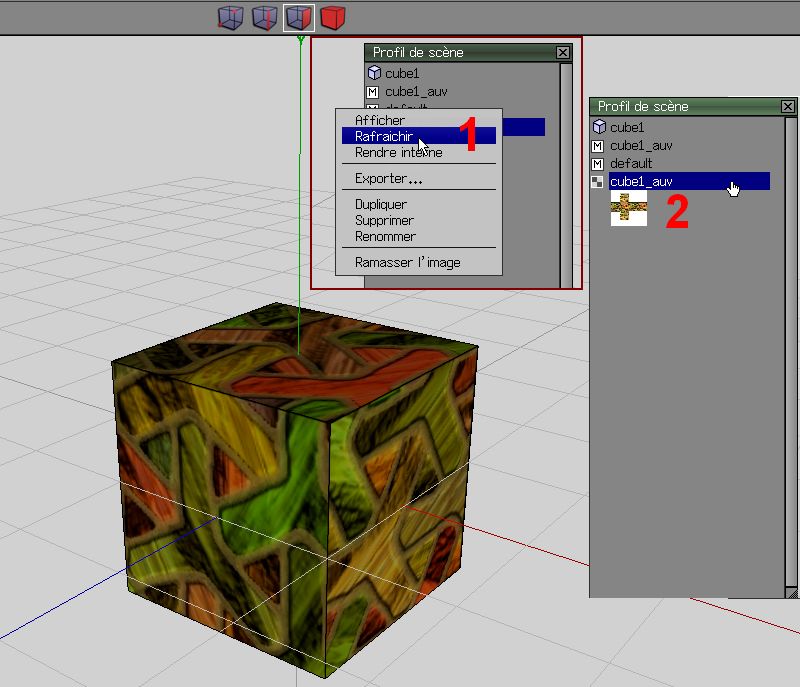Click M icon of cube1_auv material in thumbnail panel

coord(598,146)
